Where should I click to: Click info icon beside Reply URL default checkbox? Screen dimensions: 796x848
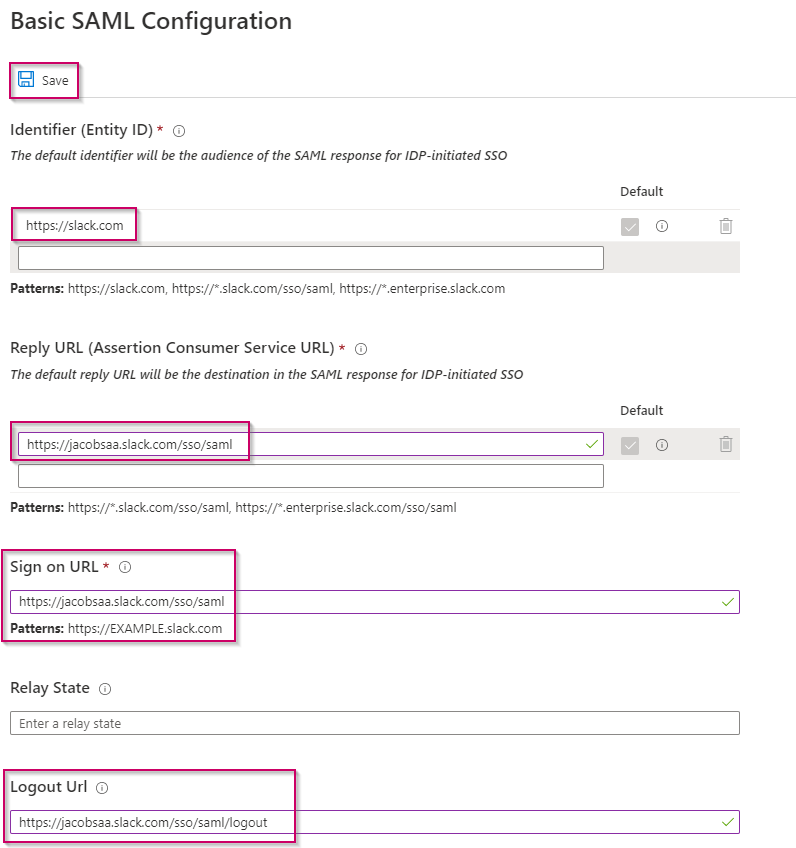[661, 445]
